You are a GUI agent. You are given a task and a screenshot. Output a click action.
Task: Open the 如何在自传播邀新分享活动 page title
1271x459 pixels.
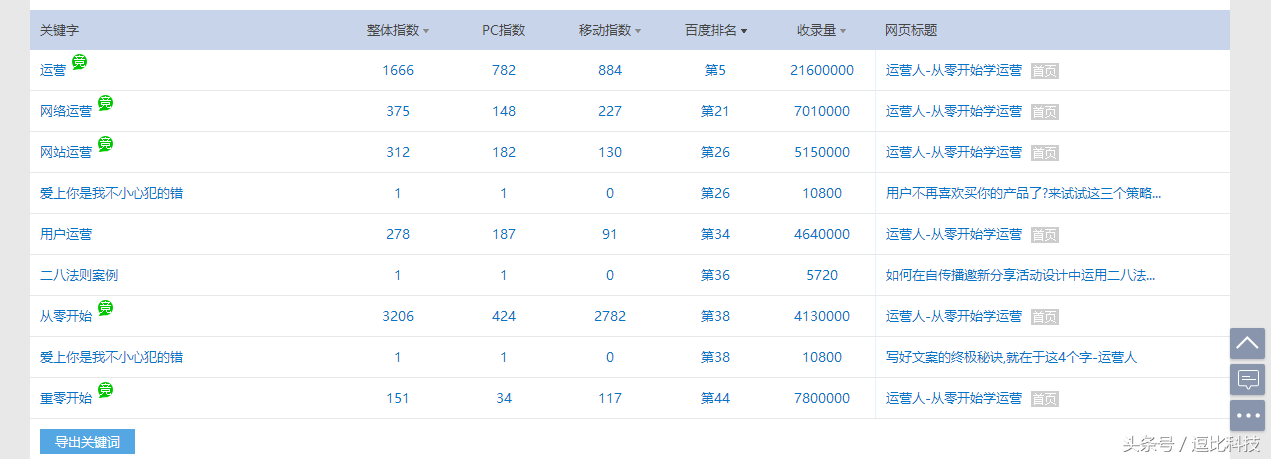pos(1021,276)
